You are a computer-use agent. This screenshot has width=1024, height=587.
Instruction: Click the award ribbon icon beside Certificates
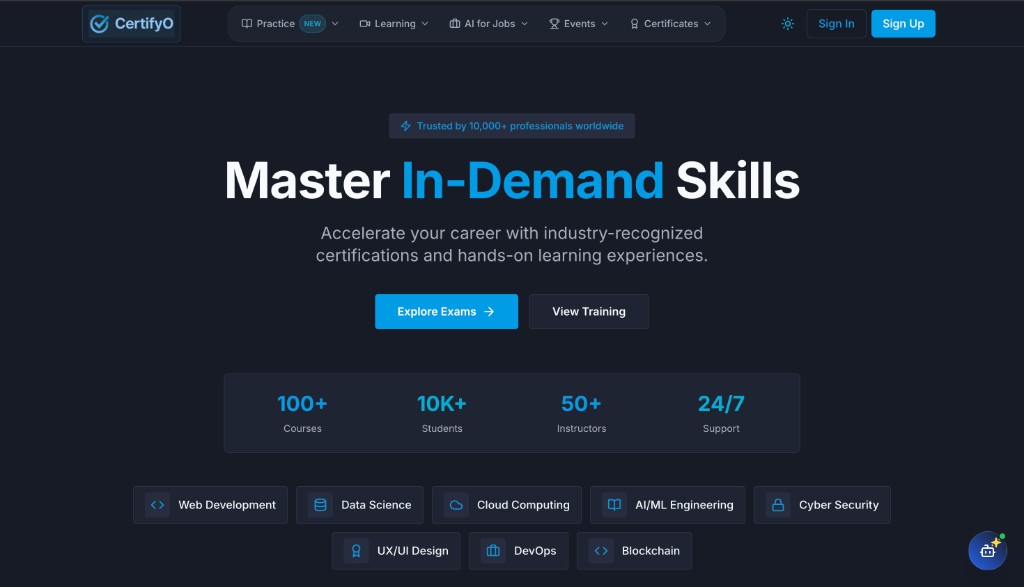634,24
